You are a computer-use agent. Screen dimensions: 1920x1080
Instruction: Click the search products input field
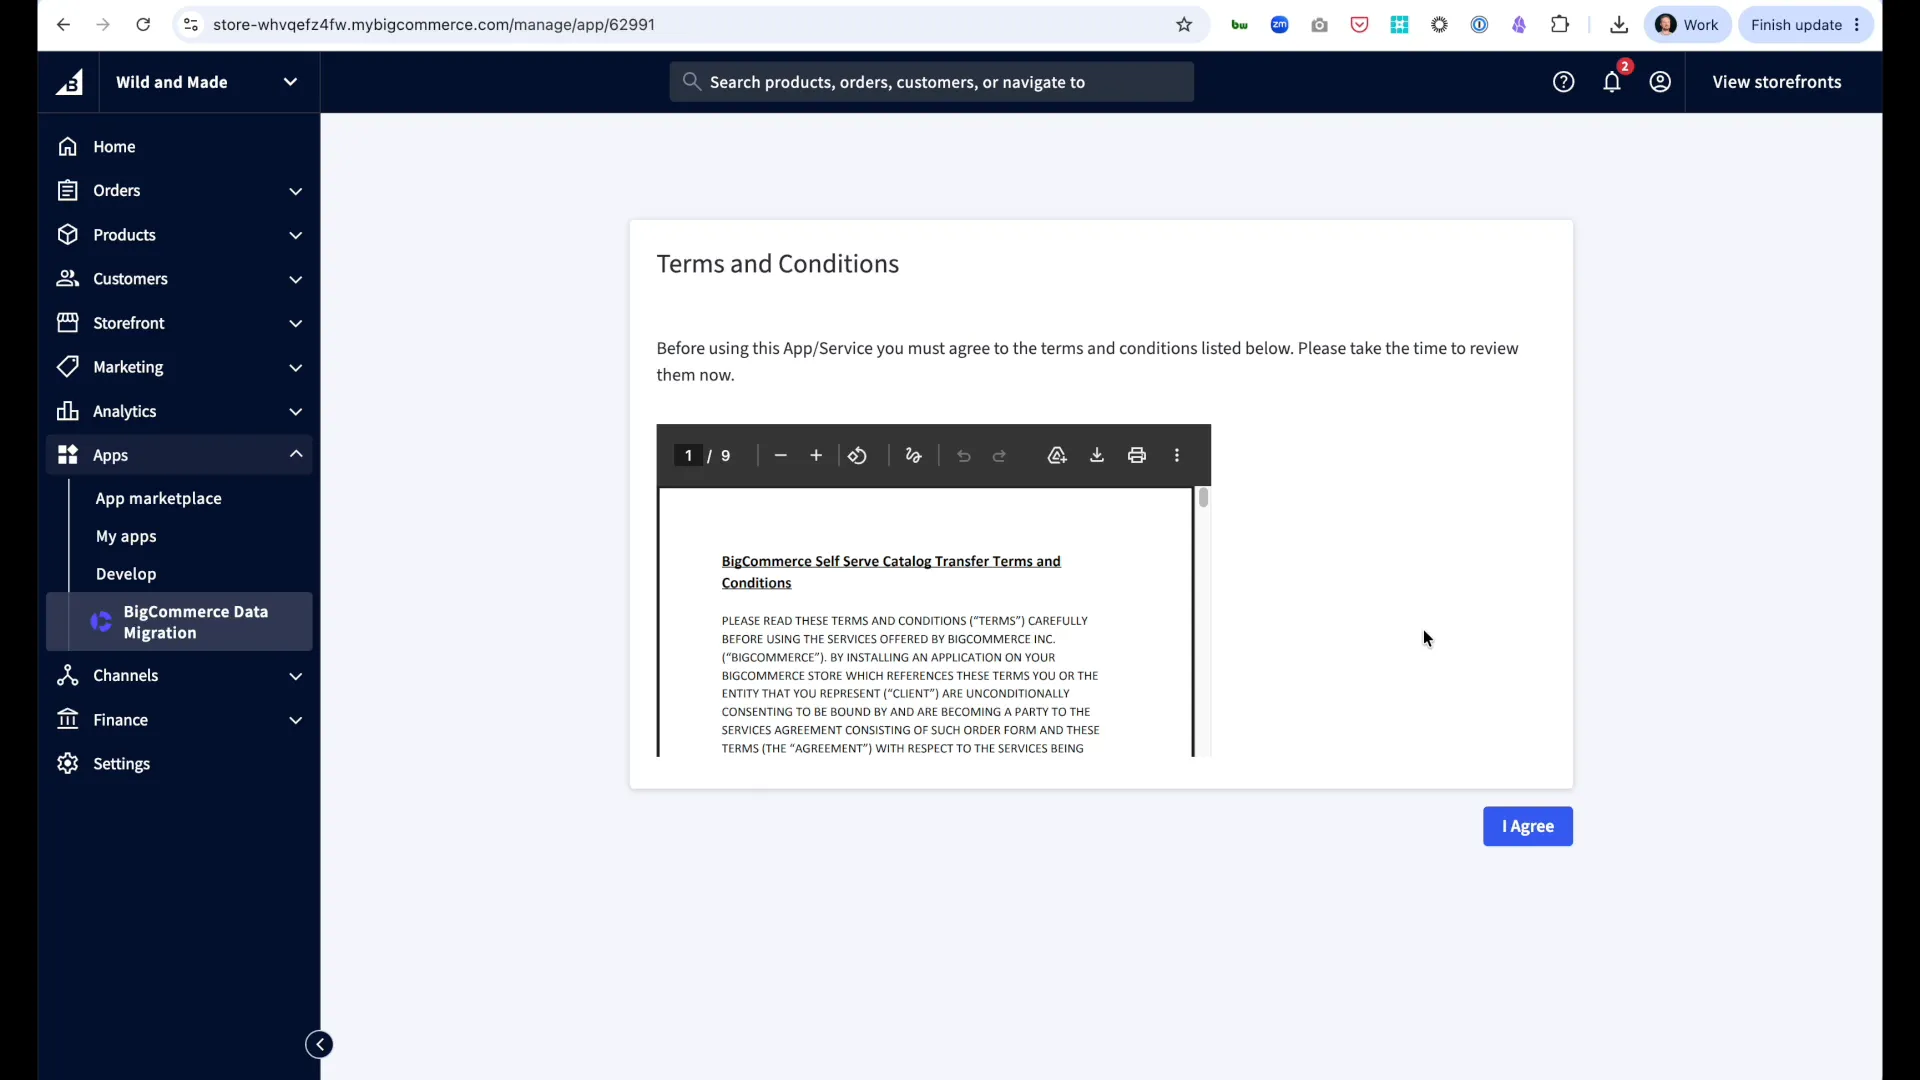click(931, 82)
